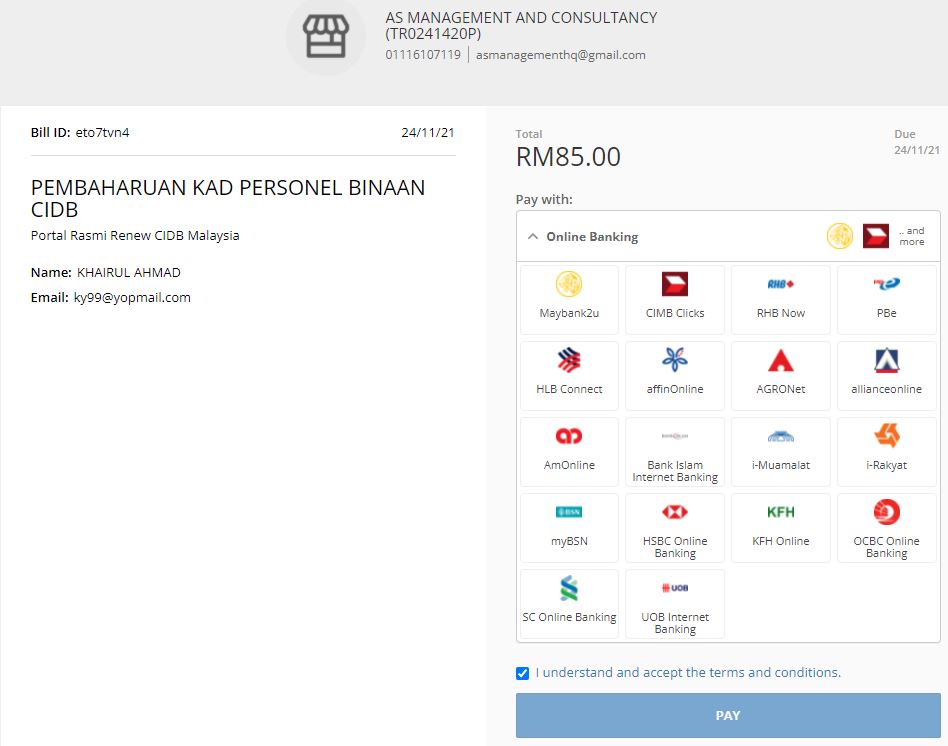Click merchant email asmanagementhq@gmail.com

(560, 55)
